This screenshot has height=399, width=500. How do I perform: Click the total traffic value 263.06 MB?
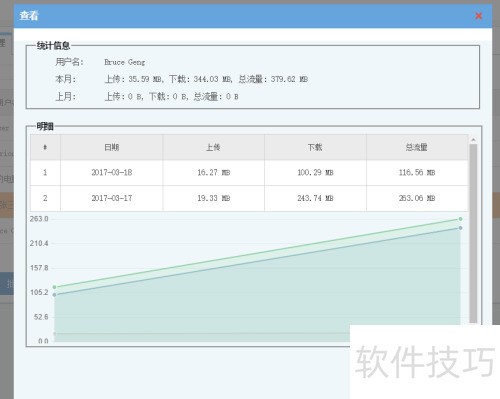click(x=417, y=198)
